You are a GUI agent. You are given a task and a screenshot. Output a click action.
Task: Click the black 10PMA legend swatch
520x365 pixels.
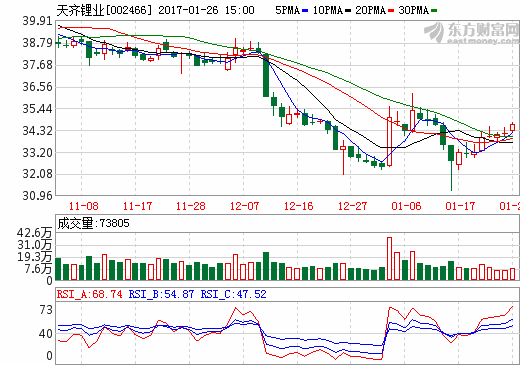[348, 11]
